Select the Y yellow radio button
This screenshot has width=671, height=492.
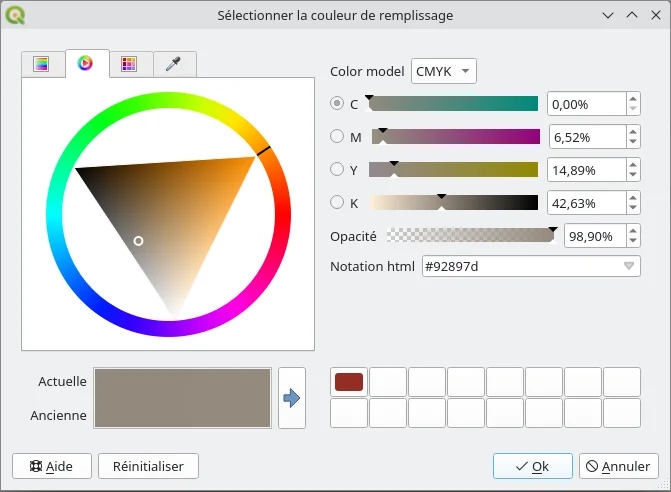(x=337, y=170)
